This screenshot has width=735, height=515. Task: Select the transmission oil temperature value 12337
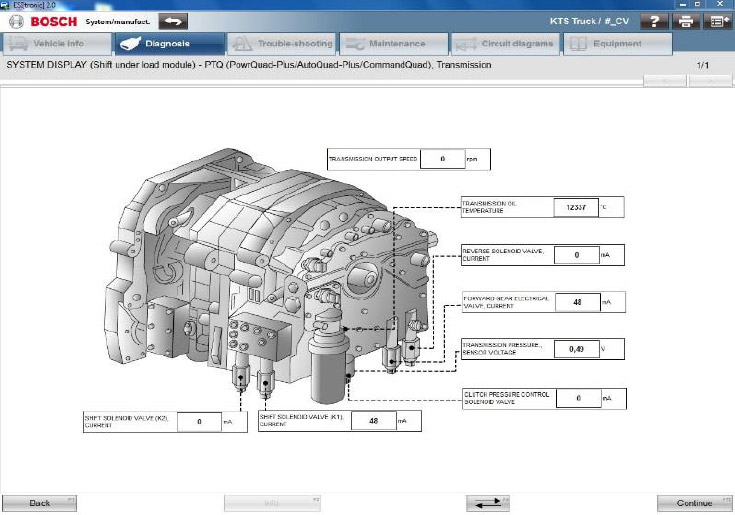(576, 207)
